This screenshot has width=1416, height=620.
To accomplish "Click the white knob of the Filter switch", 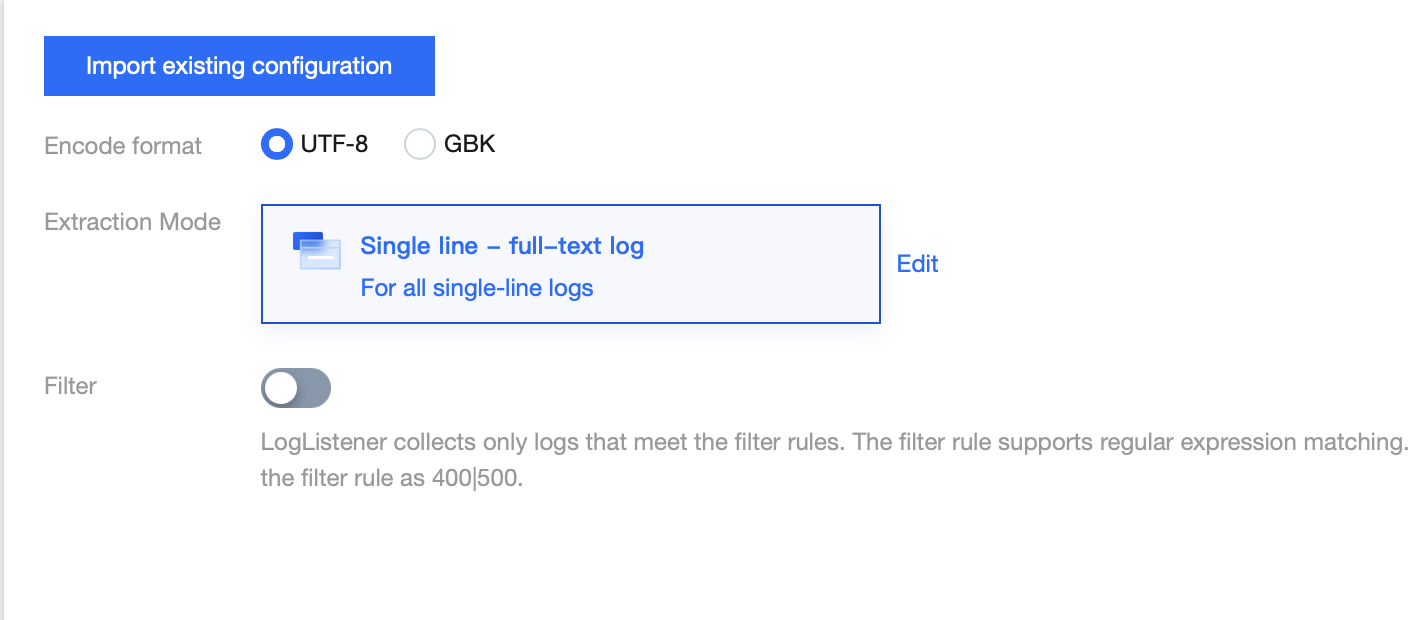I will (282, 388).
